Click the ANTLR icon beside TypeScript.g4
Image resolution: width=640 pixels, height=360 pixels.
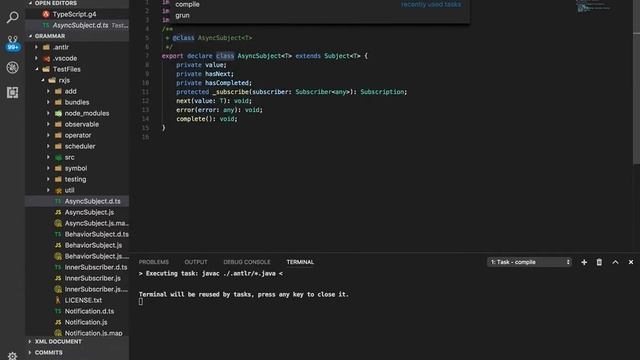tap(46, 14)
